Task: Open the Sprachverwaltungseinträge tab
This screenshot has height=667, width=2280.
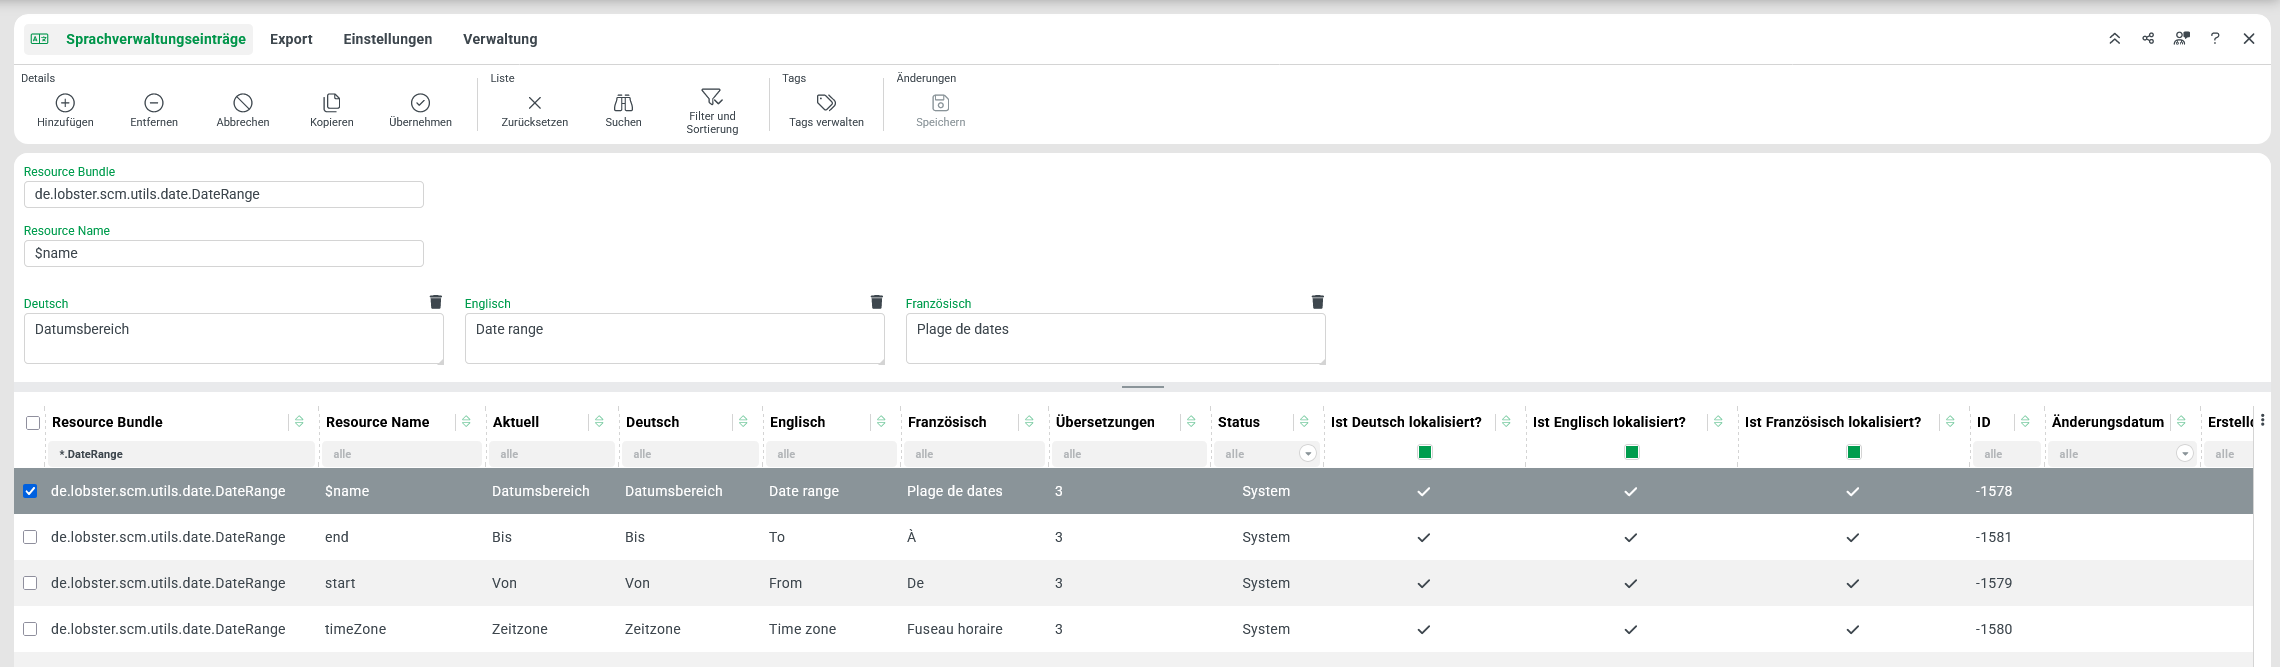Action: pos(139,39)
